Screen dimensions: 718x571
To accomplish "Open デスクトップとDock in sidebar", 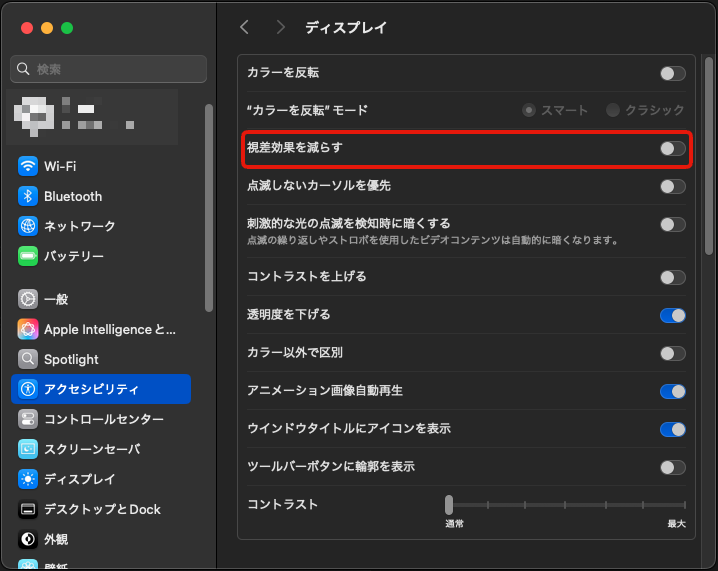I will coord(101,509).
